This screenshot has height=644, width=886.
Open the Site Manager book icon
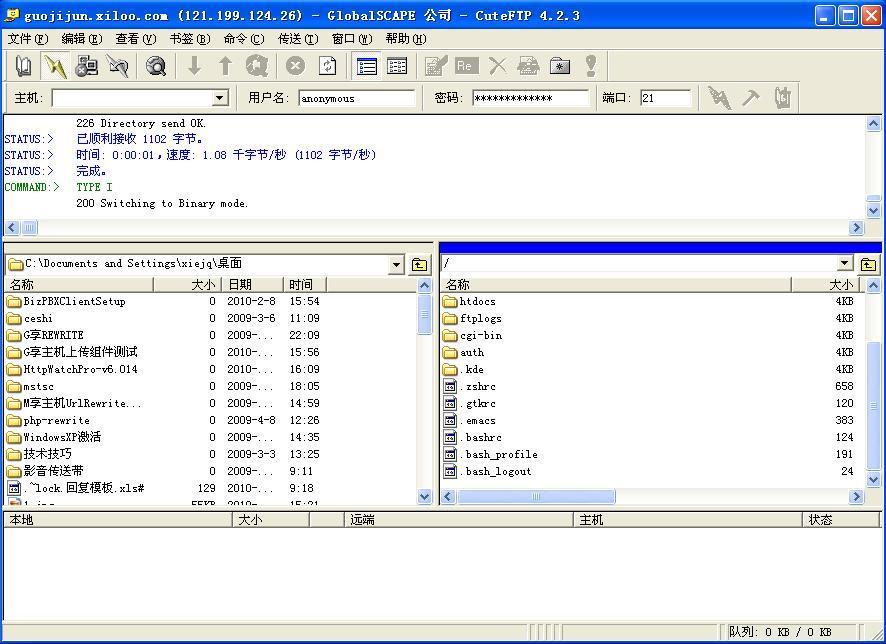[24, 66]
